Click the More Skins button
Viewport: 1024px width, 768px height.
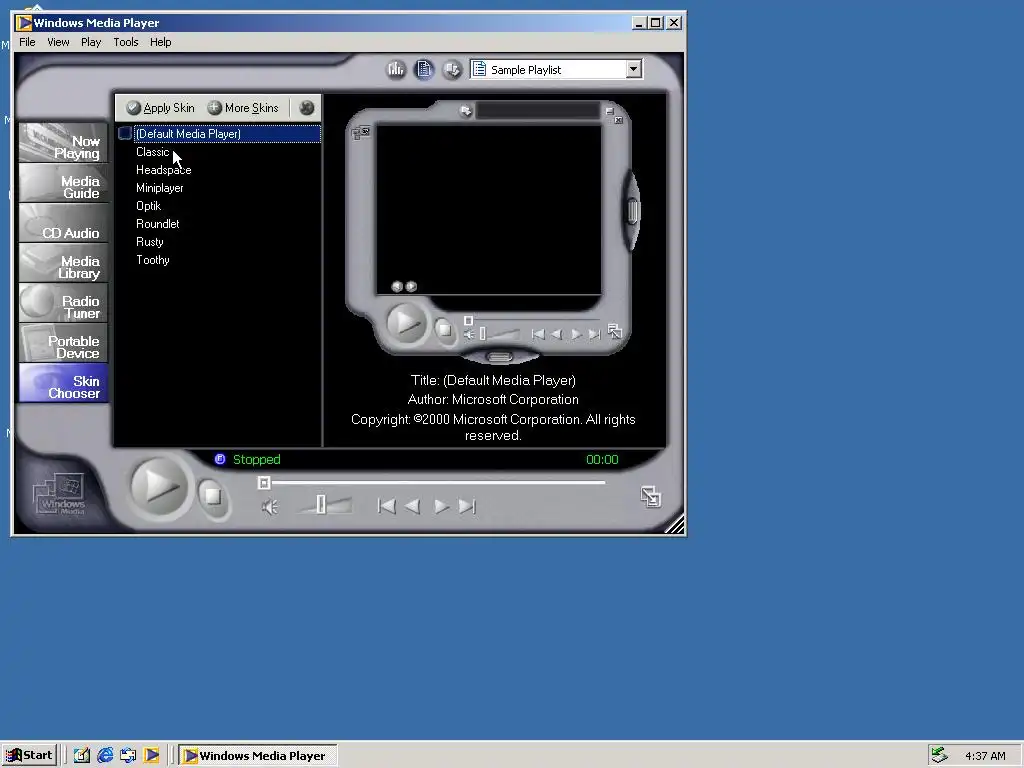[243, 108]
